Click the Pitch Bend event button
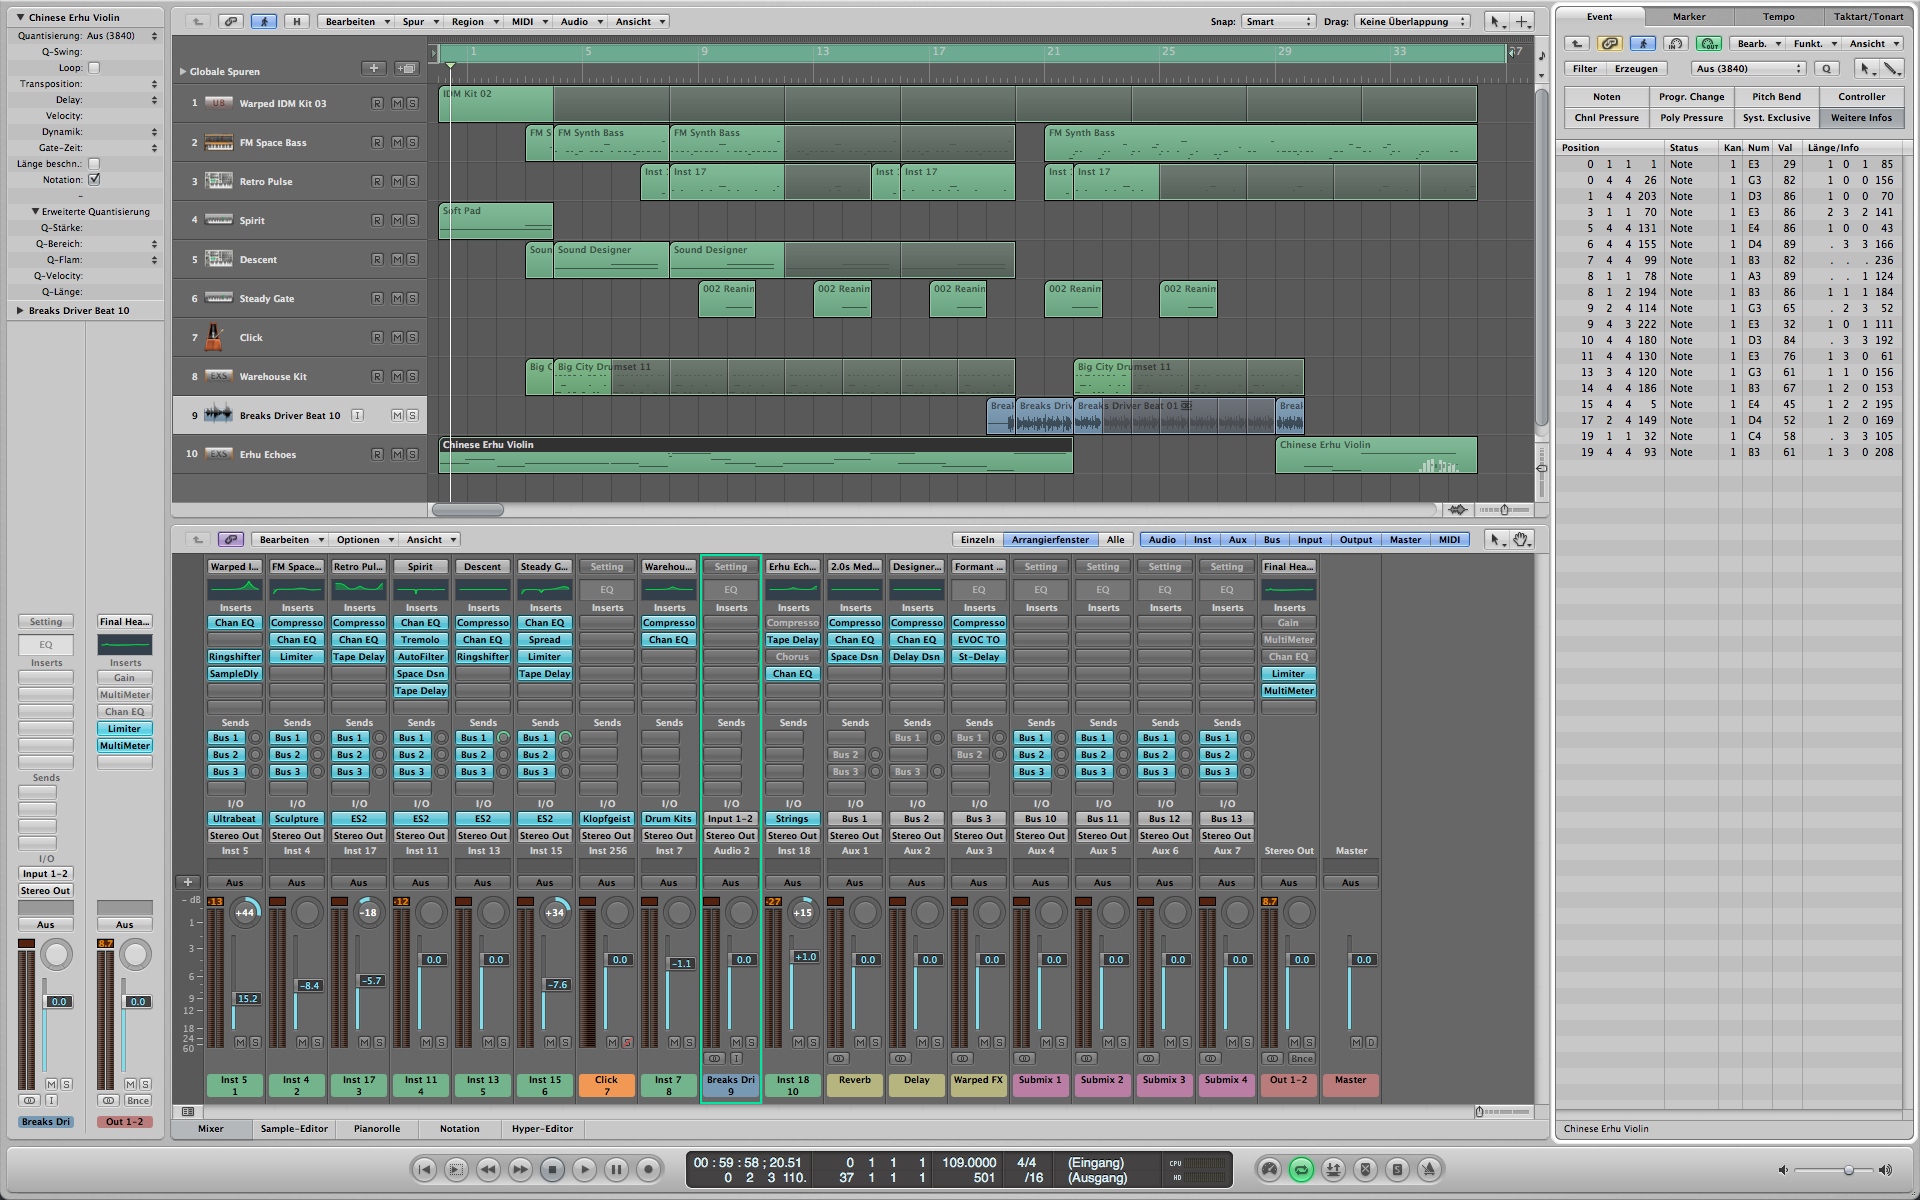 1776,97
